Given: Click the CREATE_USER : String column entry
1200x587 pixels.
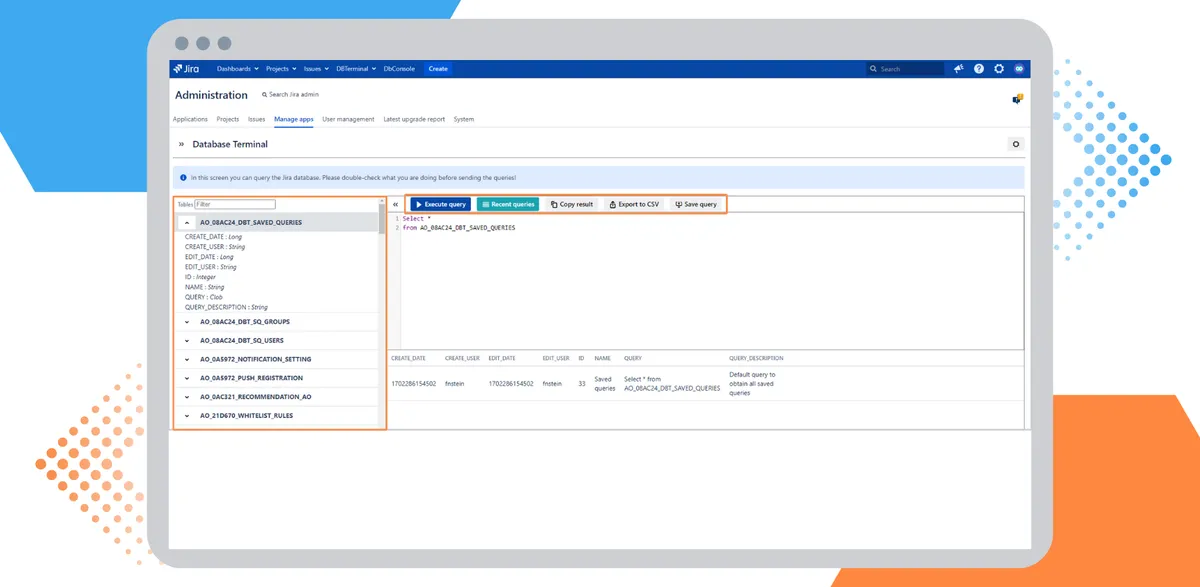Looking at the screenshot, I should 215,247.
